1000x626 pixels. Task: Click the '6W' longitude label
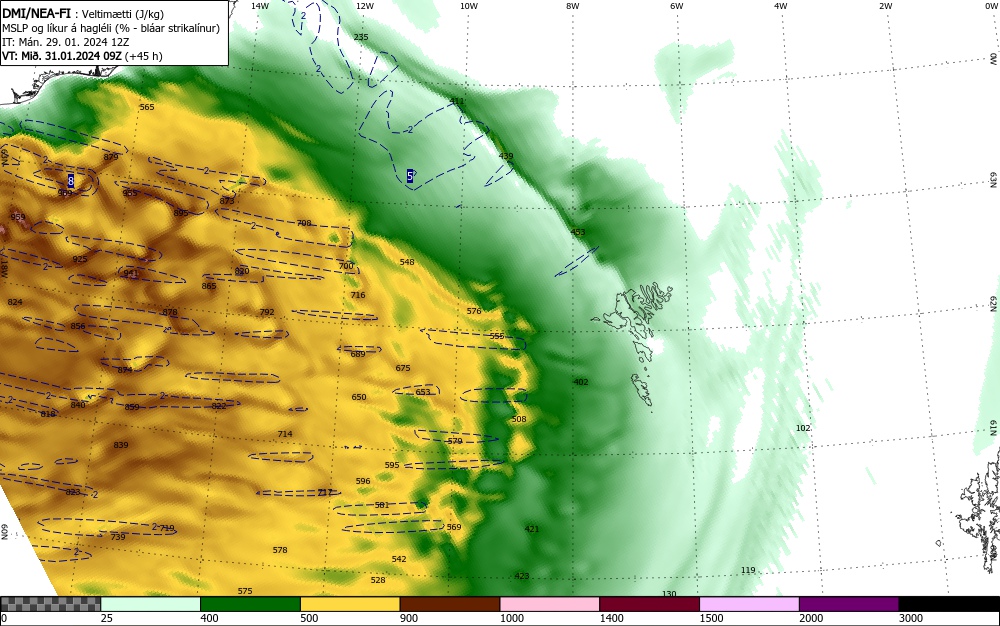[x=677, y=6]
